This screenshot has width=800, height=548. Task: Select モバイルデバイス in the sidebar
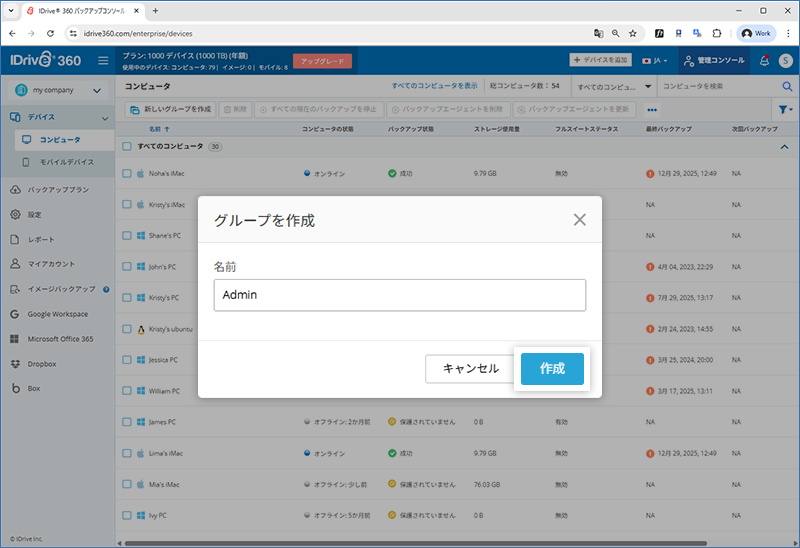tap(66, 161)
